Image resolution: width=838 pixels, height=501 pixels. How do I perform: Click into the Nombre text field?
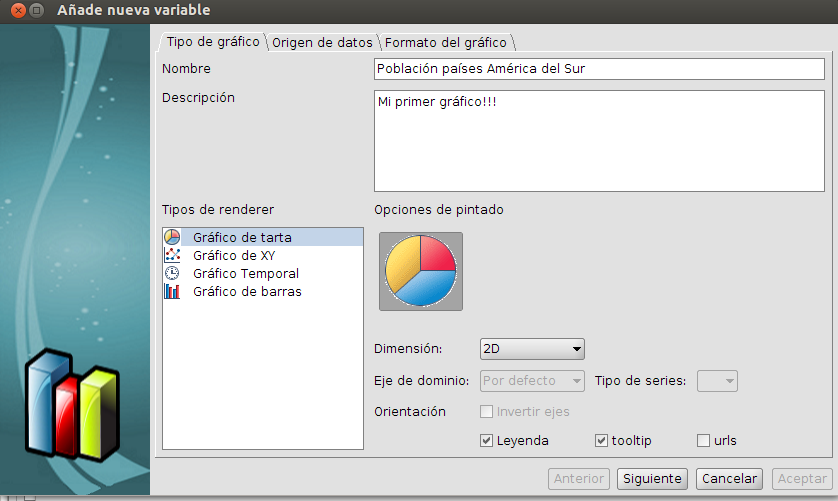click(x=598, y=69)
